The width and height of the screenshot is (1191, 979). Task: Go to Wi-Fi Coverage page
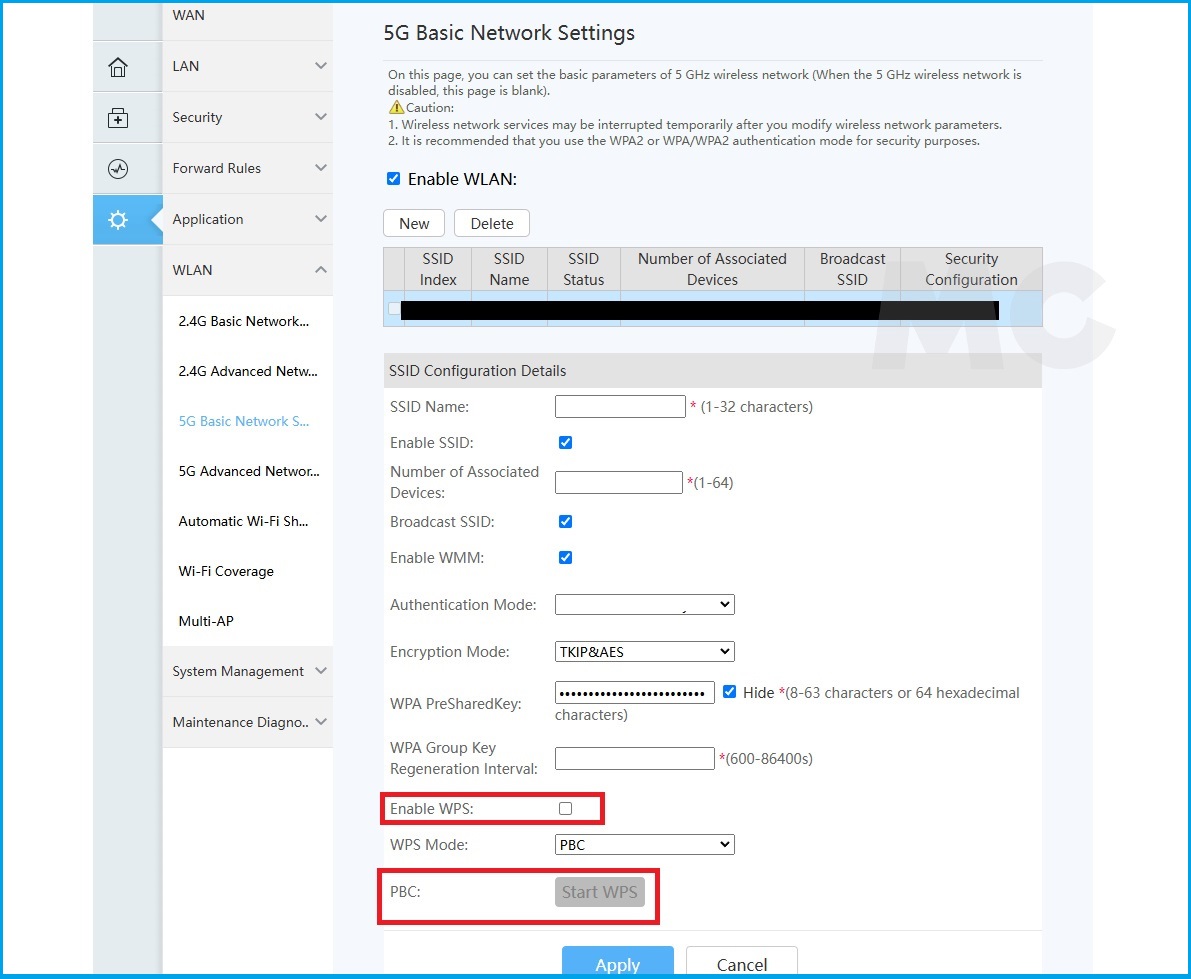tap(226, 571)
